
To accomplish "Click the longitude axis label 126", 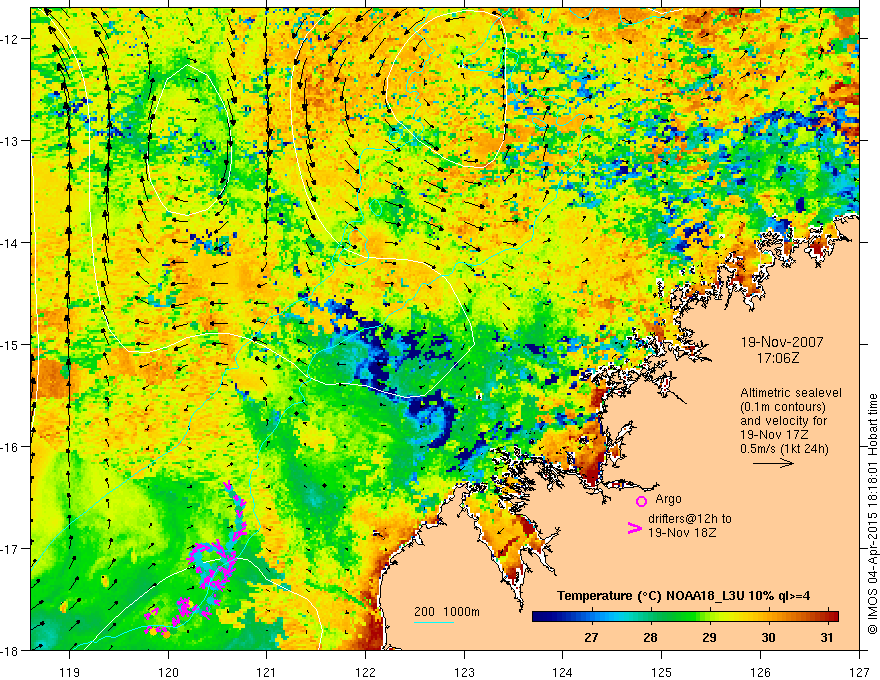I will 760,673.
